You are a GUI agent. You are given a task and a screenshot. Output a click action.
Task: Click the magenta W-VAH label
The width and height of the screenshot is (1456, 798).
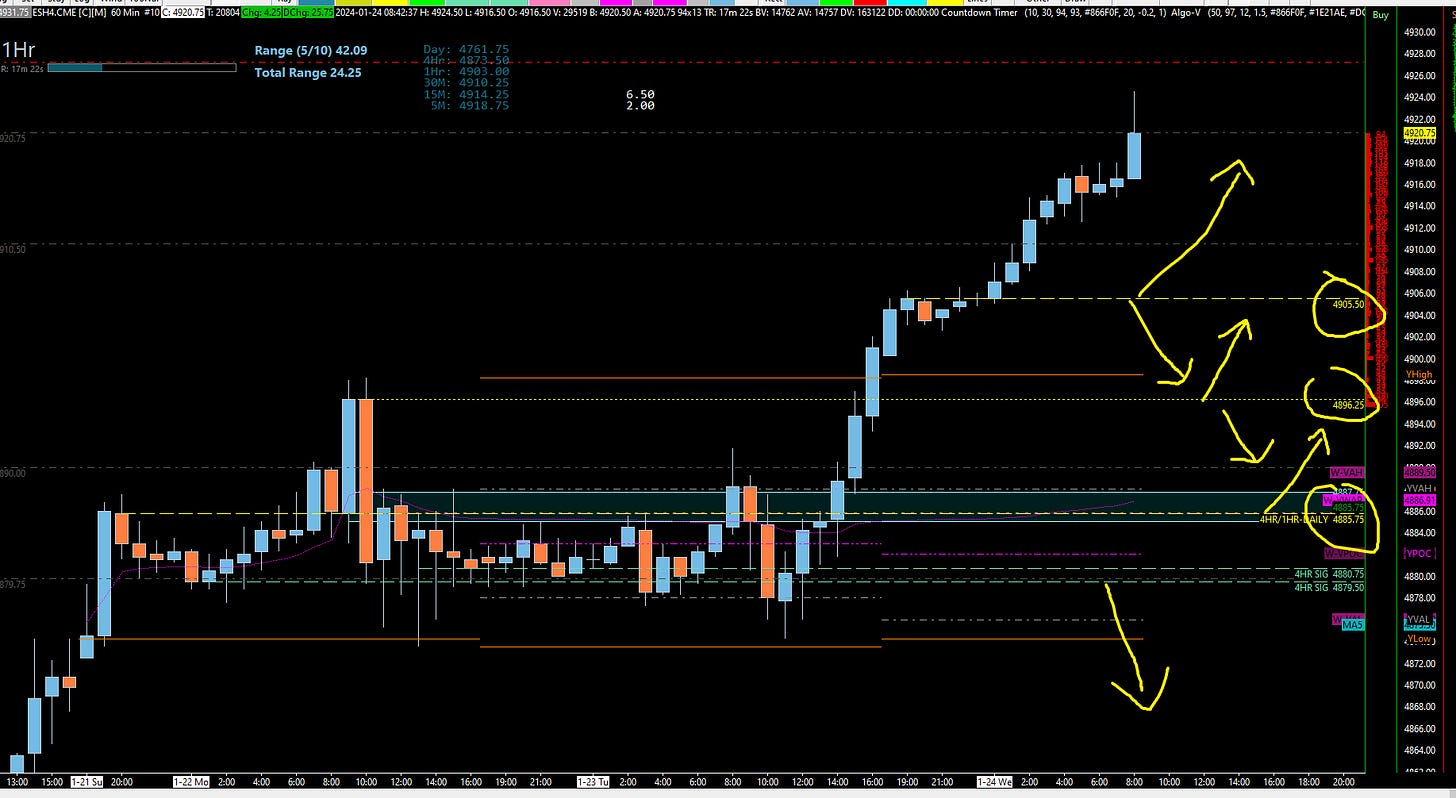pos(1346,472)
